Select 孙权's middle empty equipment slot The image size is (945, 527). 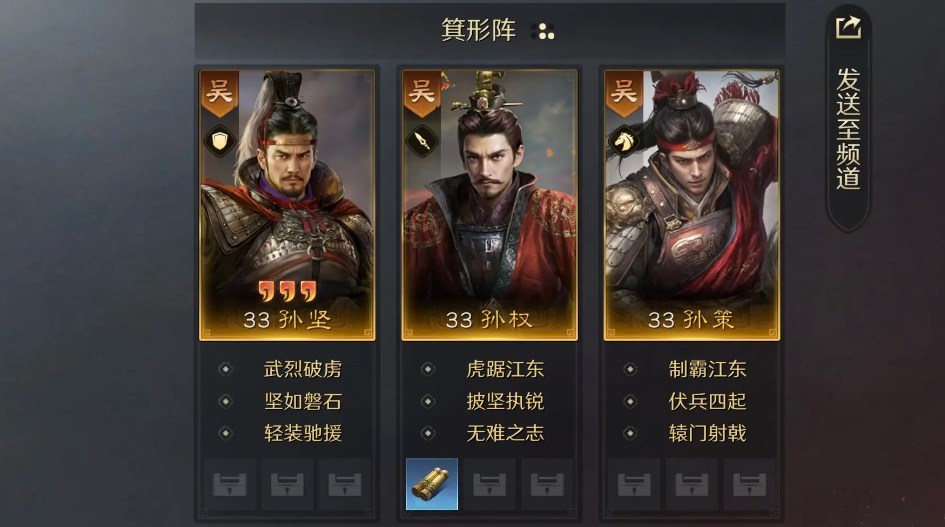489,484
